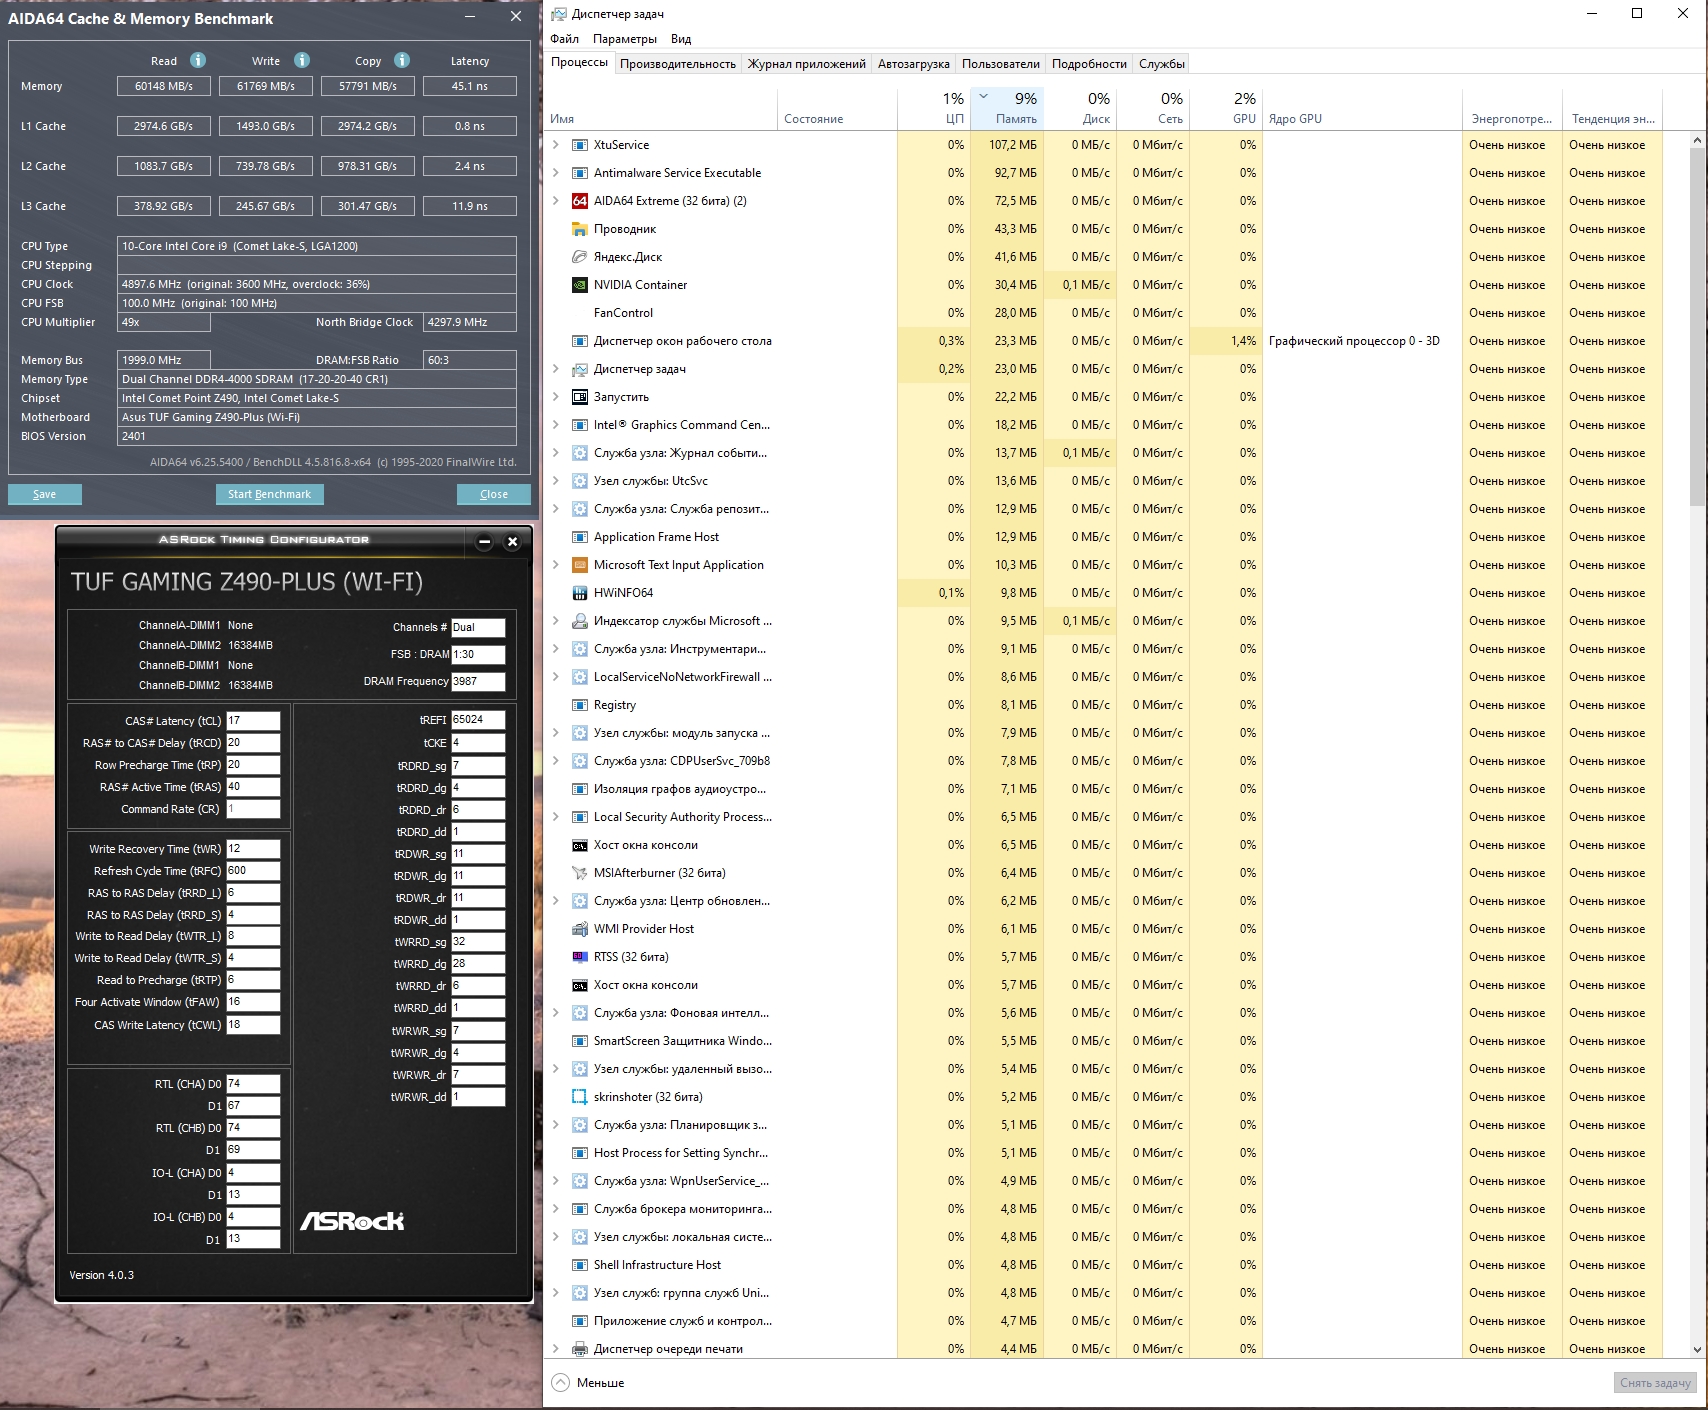This screenshot has width=1708, height=1410.
Task: Select the Изоляция графов аудиоустройств icon
Action: [x=579, y=789]
